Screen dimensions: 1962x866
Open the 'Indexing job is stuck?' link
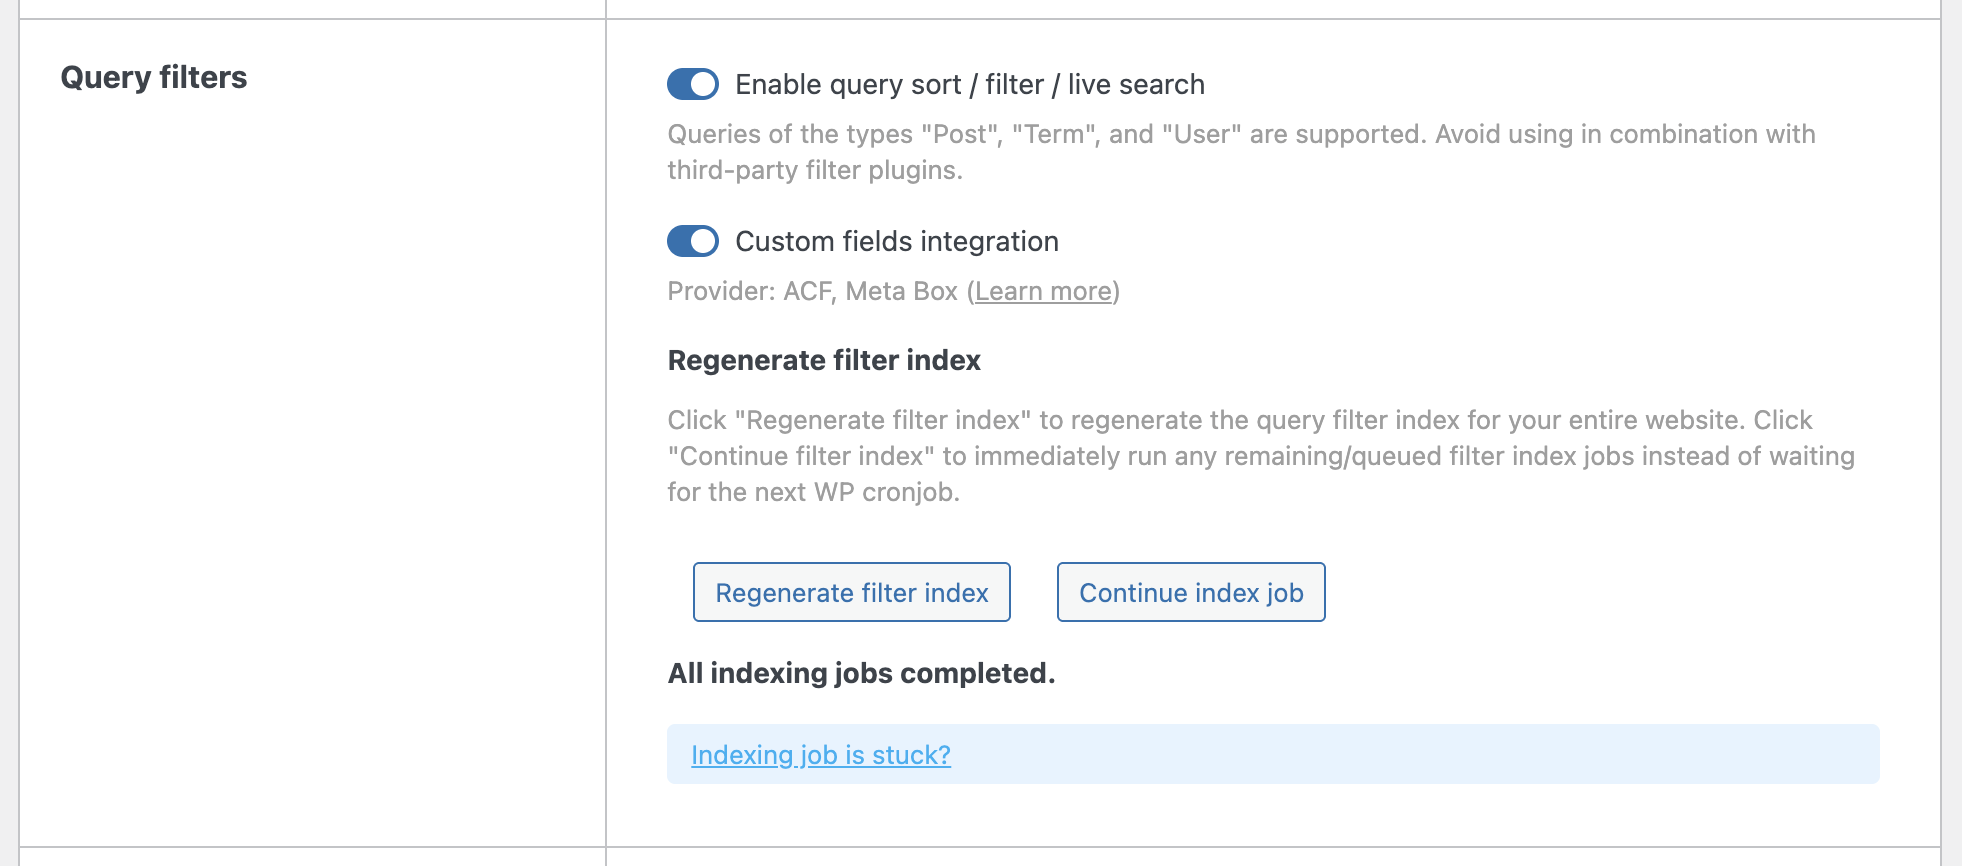(x=821, y=755)
